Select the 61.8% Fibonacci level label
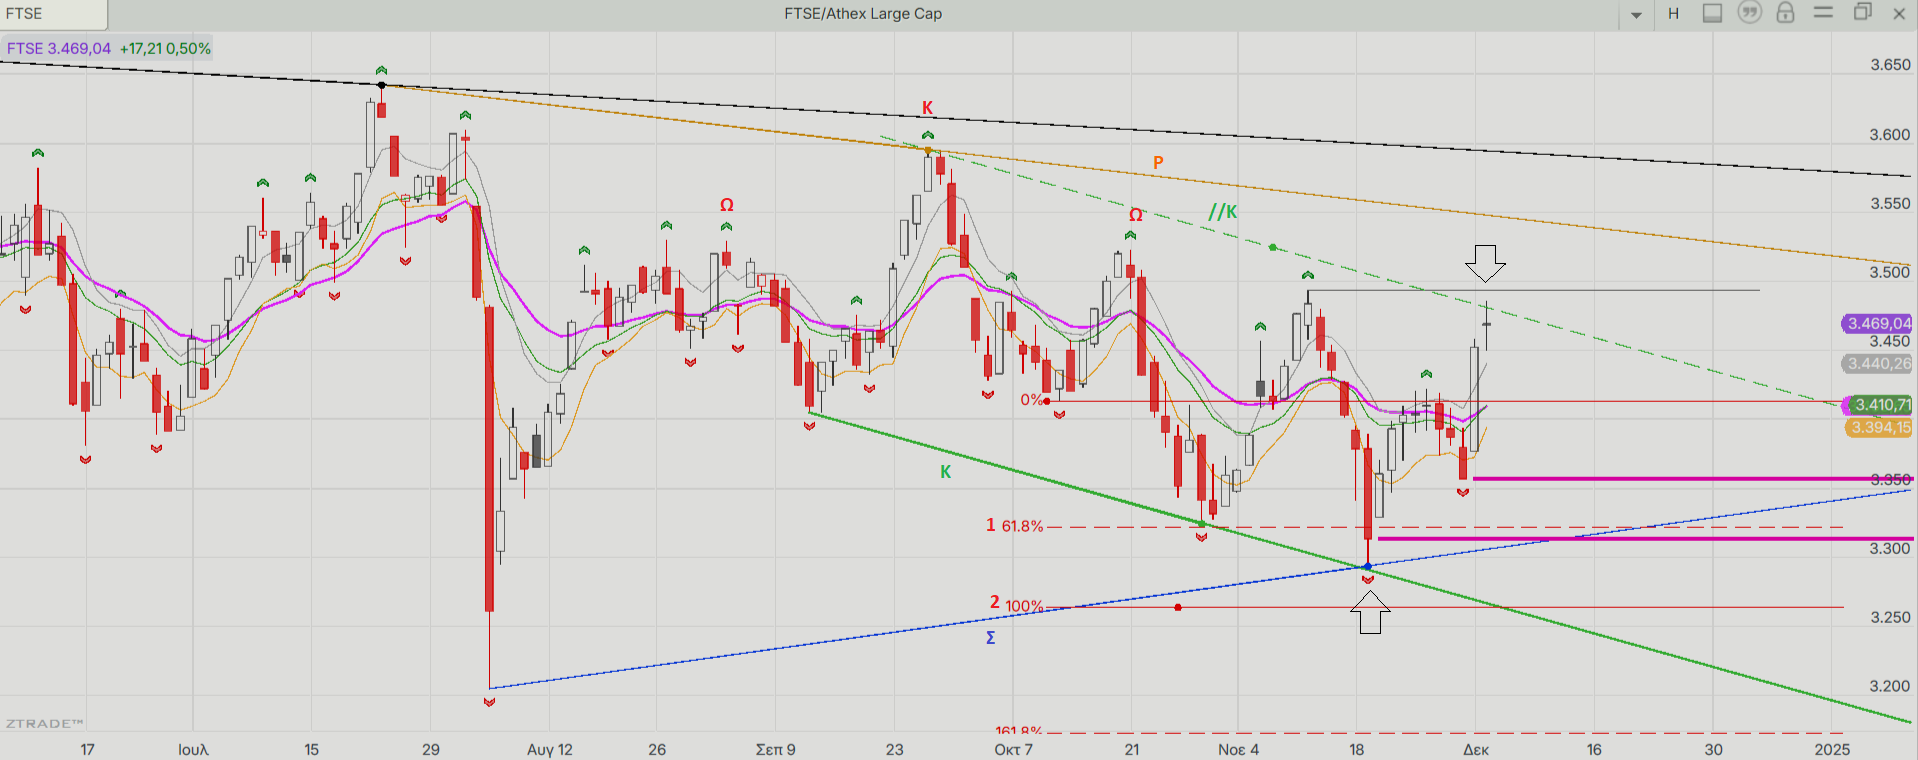Image resolution: width=1918 pixels, height=760 pixels. tap(1022, 526)
